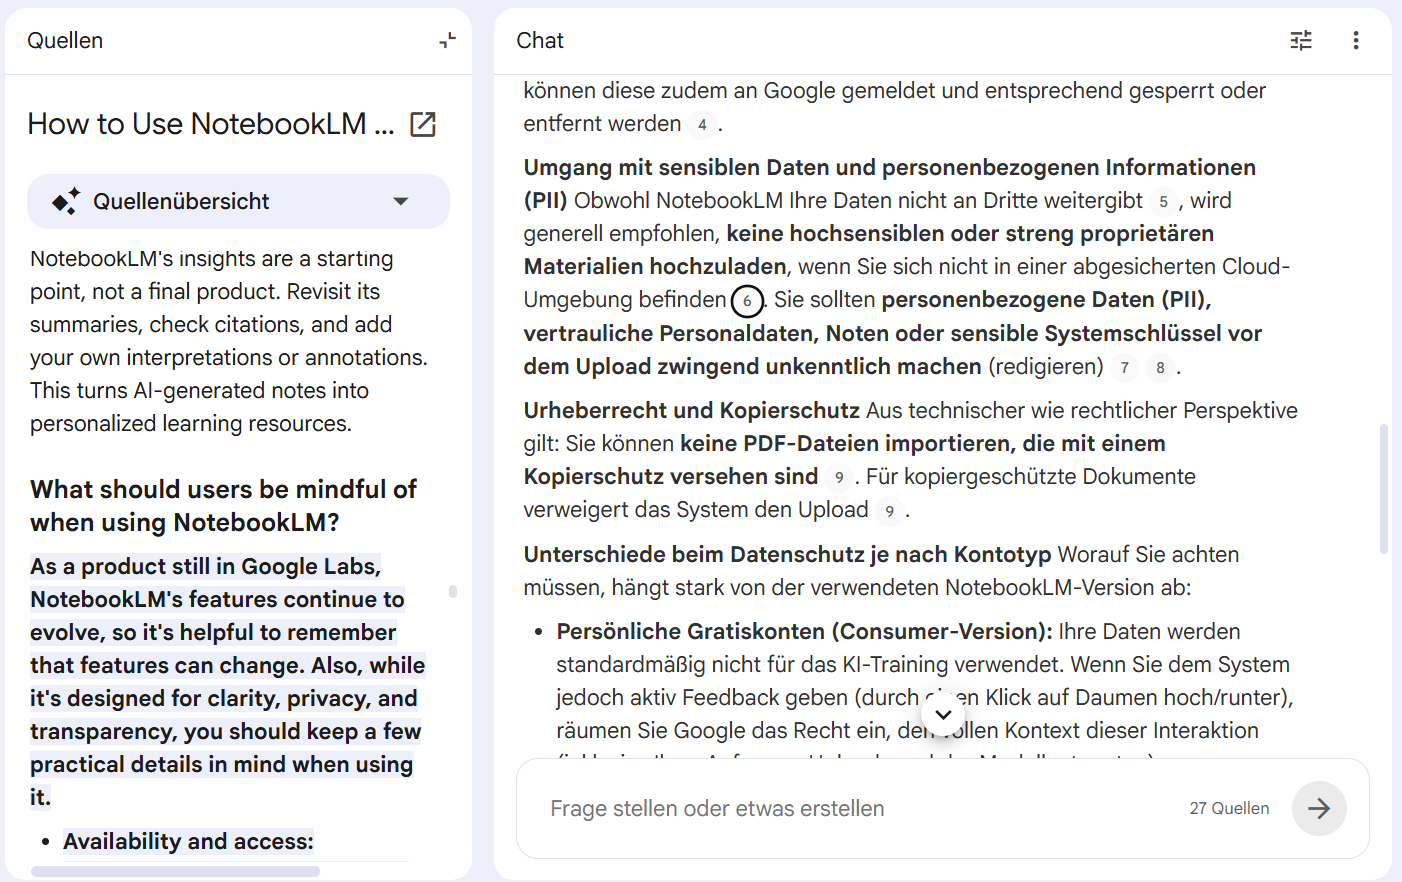Image resolution: width=1402 pixels, height=882 pixels.
Task: Click bold text 'keine PDF-Dateien importieren'
Action: click(x=846, y=443)
